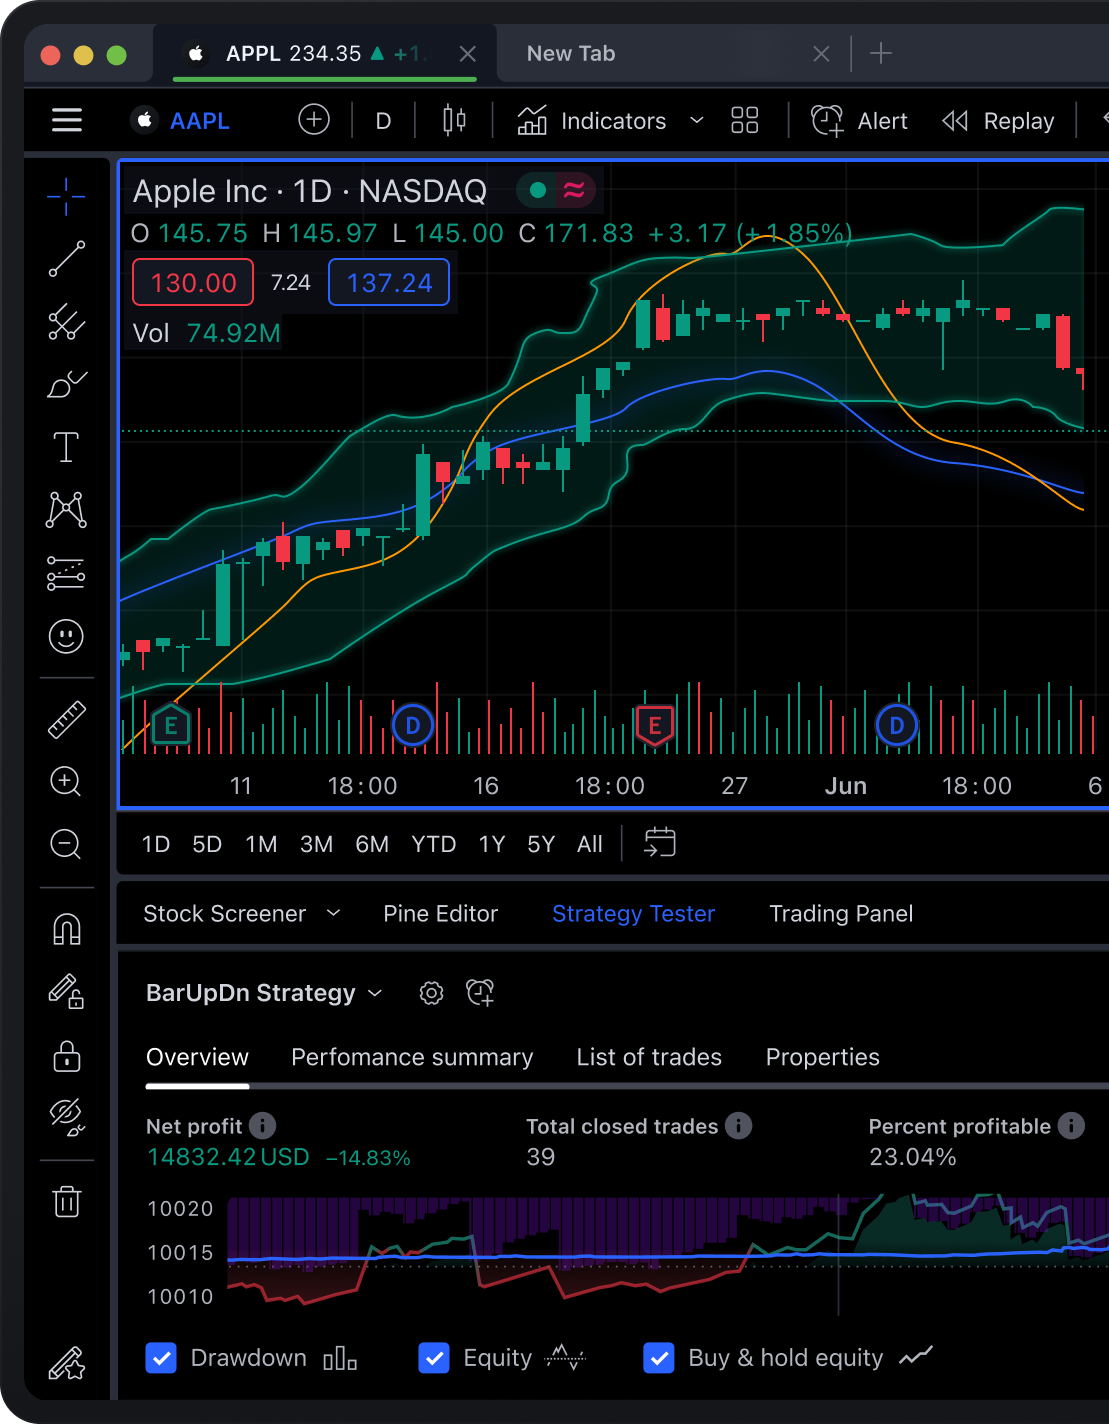This screenshot has width=1109, height=1424.
Task: Set chart range to YTD
Action: (434, 844)
